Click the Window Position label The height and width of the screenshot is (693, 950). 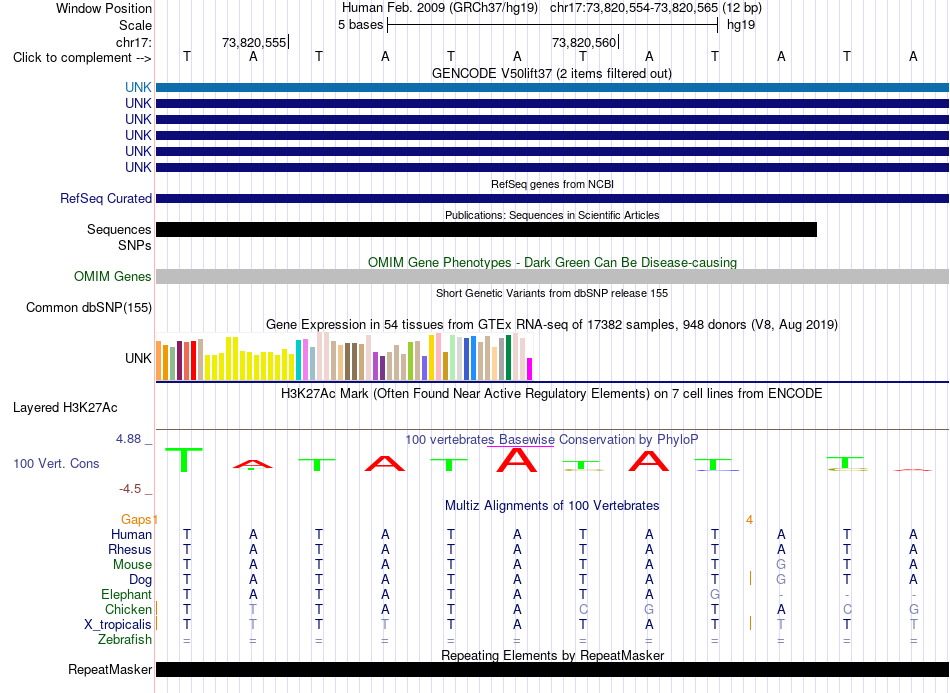pyautogui.click(x=104, y=8)
